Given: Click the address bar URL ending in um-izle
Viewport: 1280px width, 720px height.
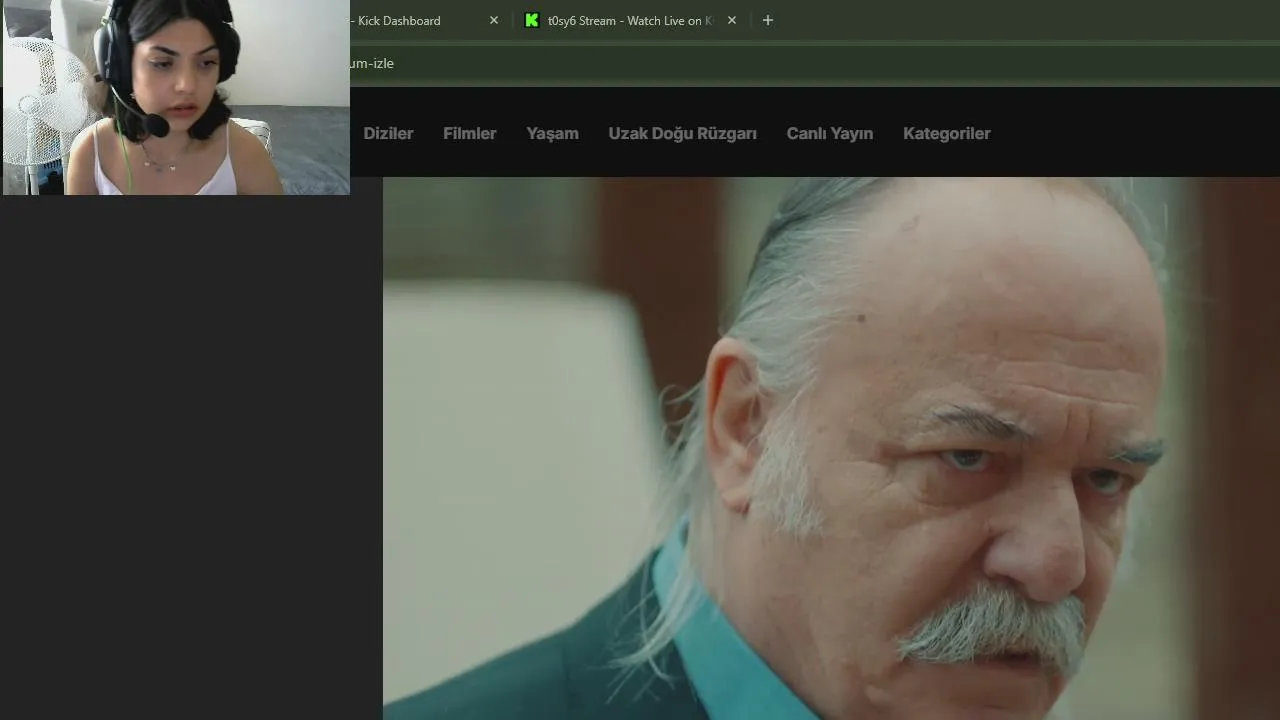Looking at the screenshot, I should pos(372,63).
